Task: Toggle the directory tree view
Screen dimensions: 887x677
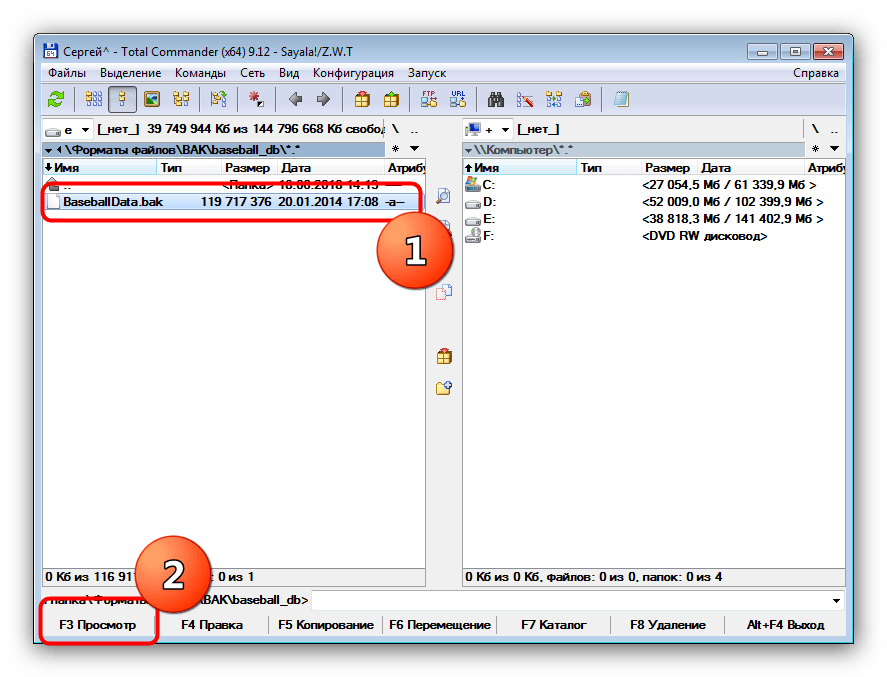Action: click(181, 99)
